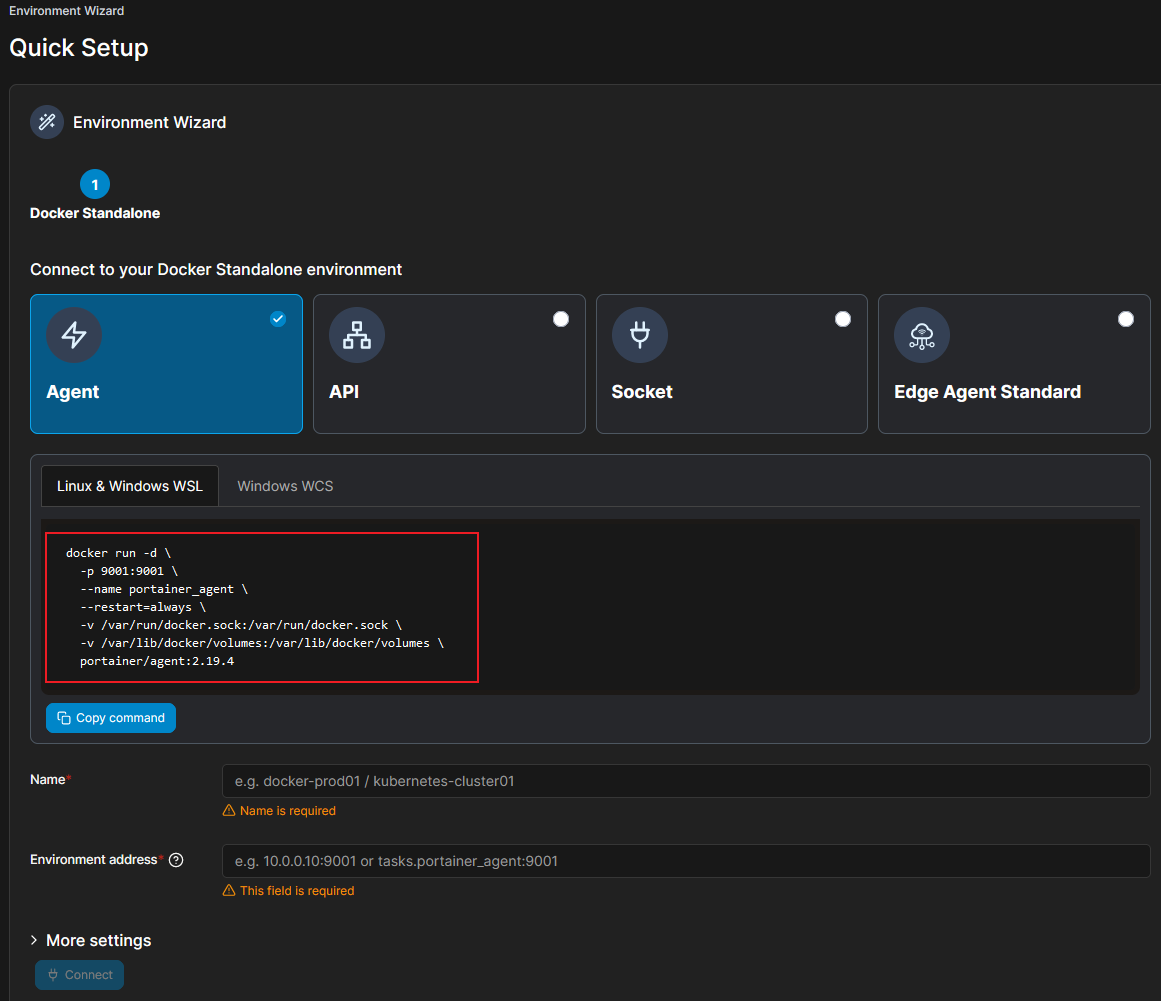The height and width of the screenshot is (1001, 1161).
Task: Click the This field is required message
Action: [297, 891]
